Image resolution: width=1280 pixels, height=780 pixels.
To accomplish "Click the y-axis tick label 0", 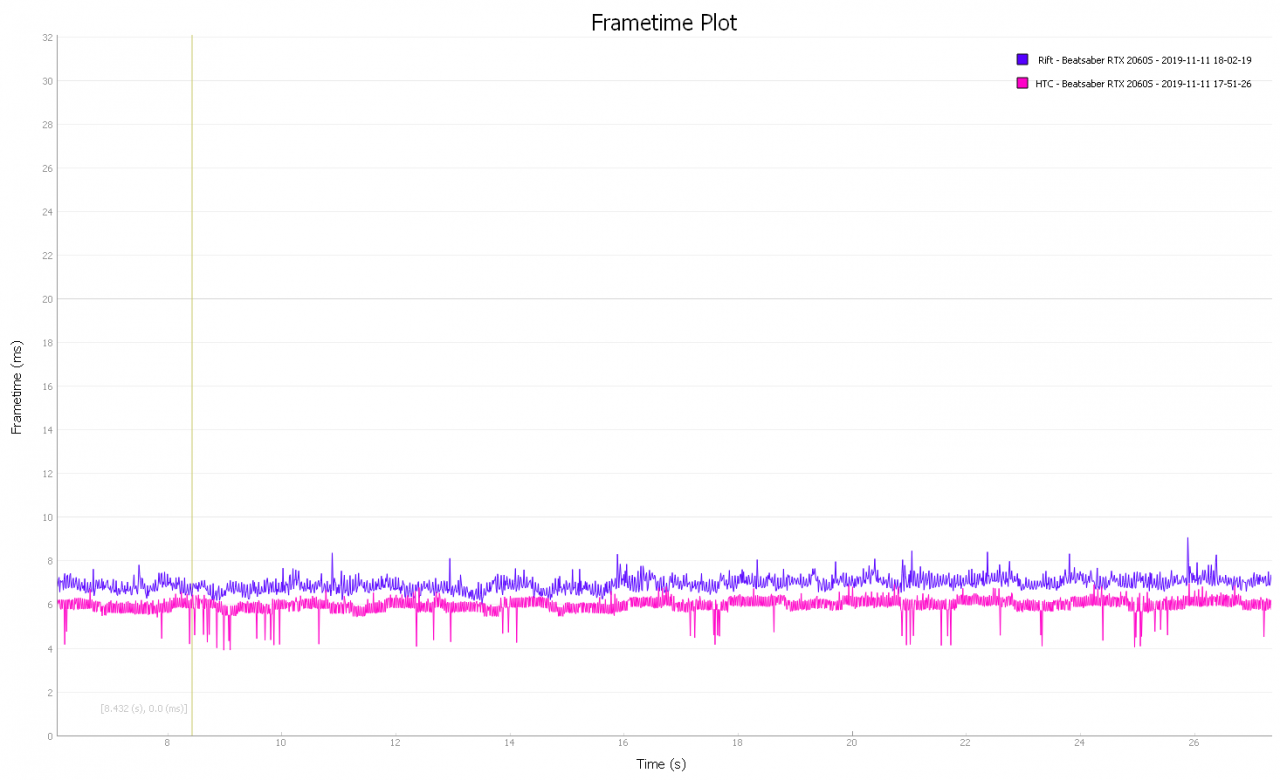I will point(50,736).
